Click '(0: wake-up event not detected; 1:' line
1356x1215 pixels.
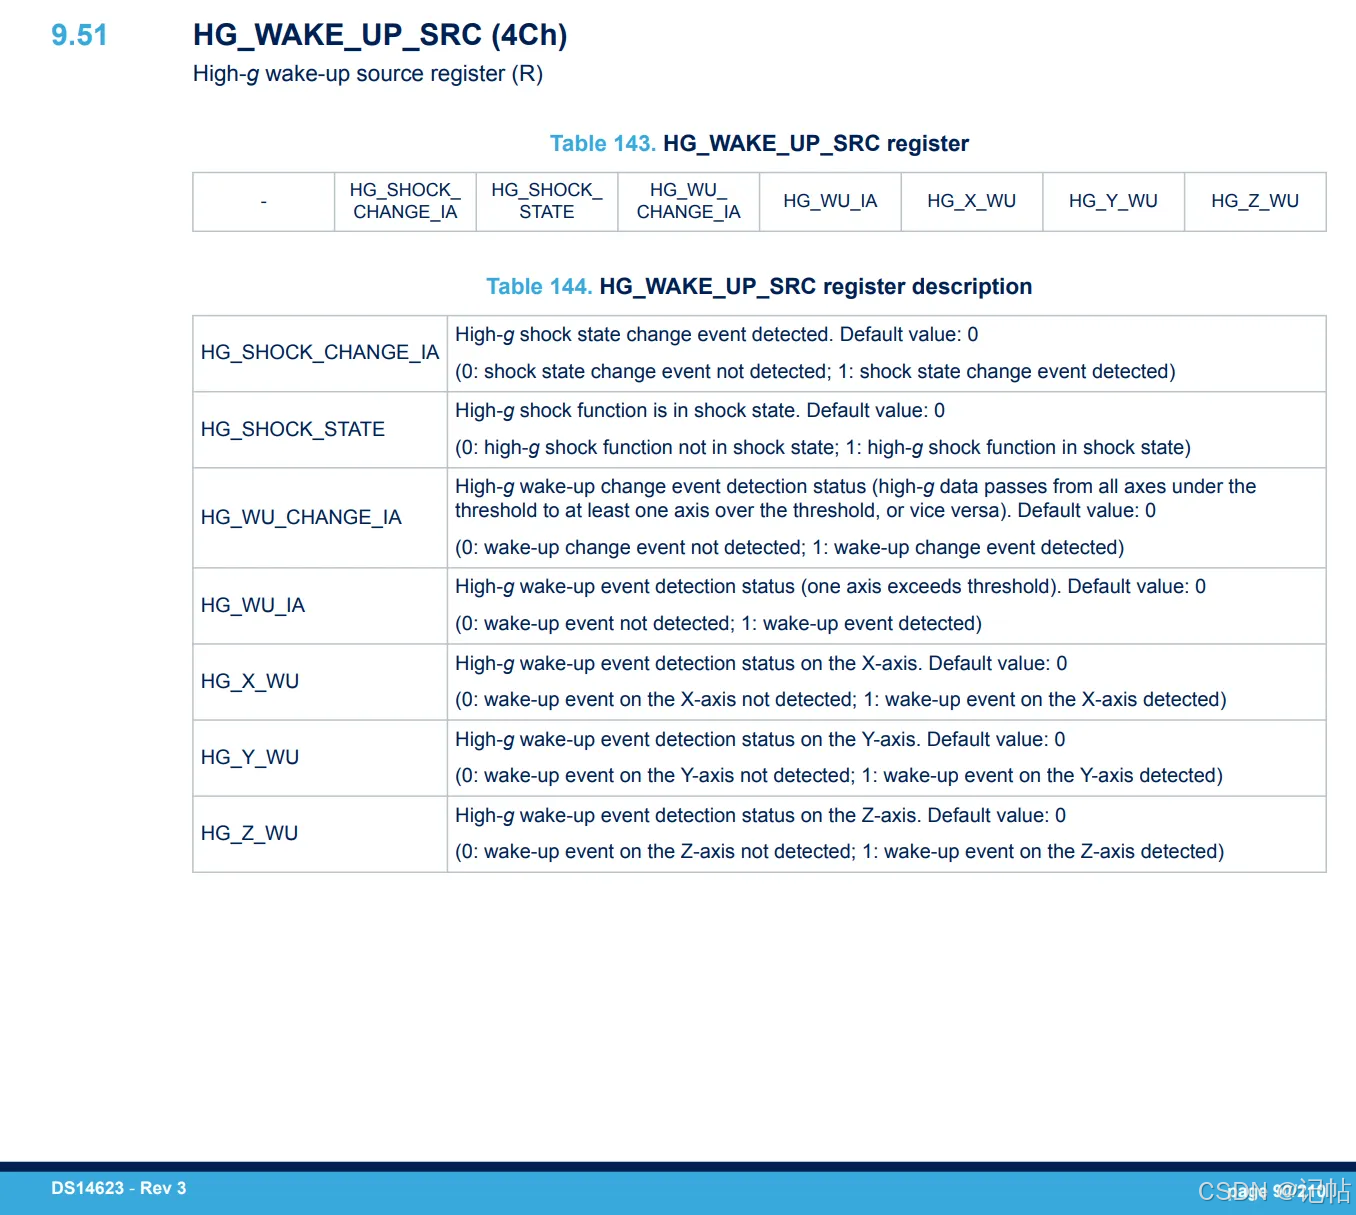(718, 624)
